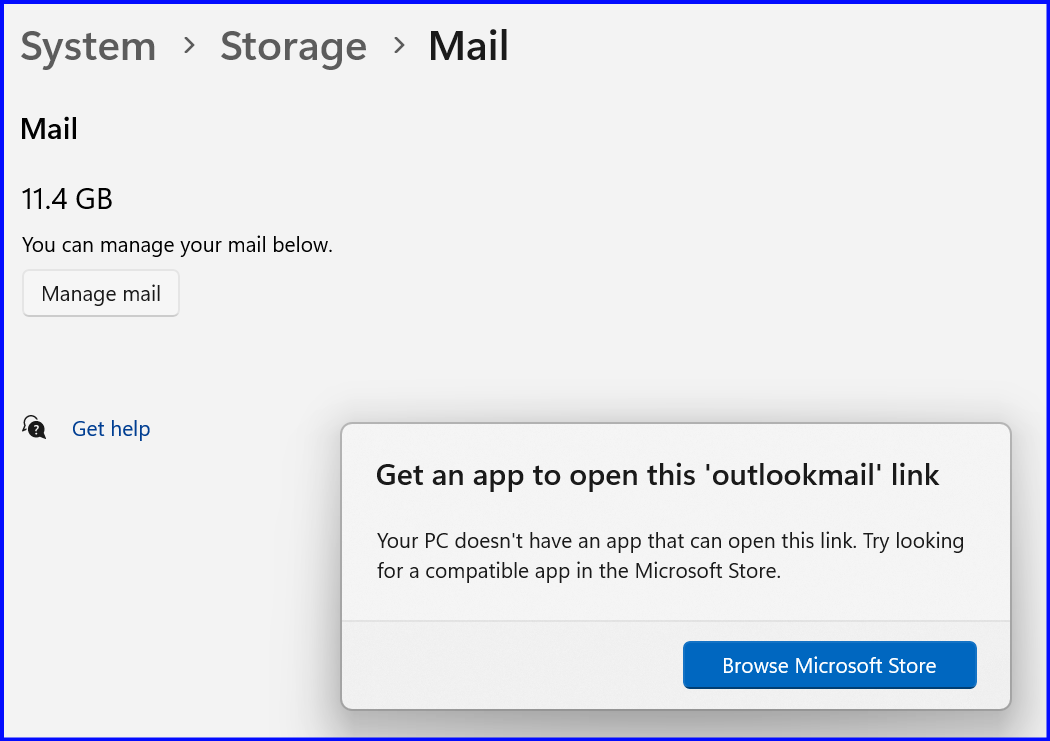Screen dimensions: 1050x741
Task: Click the 'Get an app to open' dialog title
Action: [658, 475]
